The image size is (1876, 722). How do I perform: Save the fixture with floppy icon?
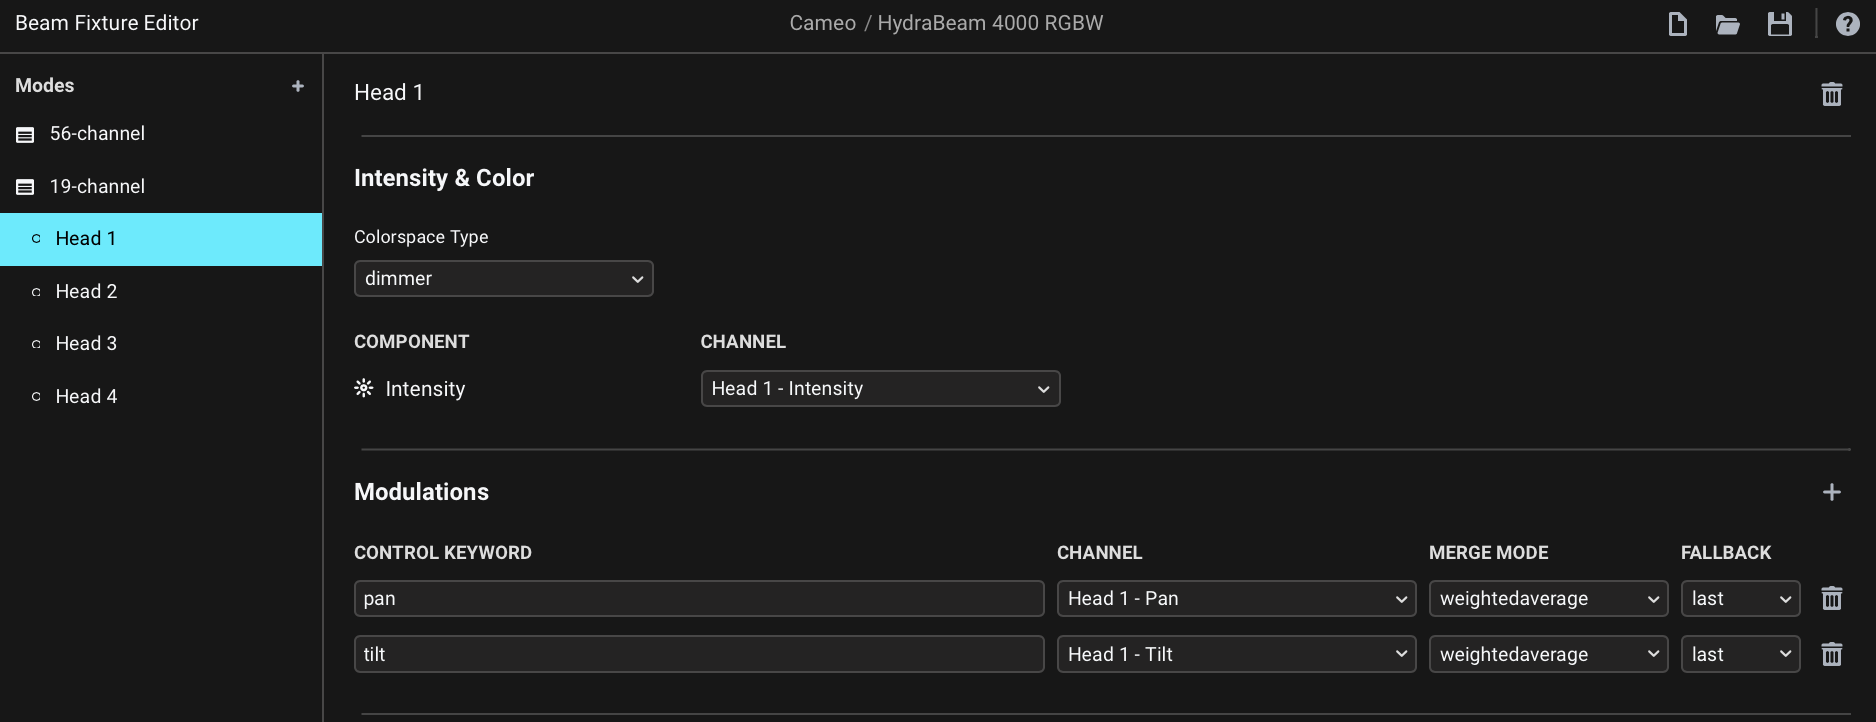click(1779, 24)
